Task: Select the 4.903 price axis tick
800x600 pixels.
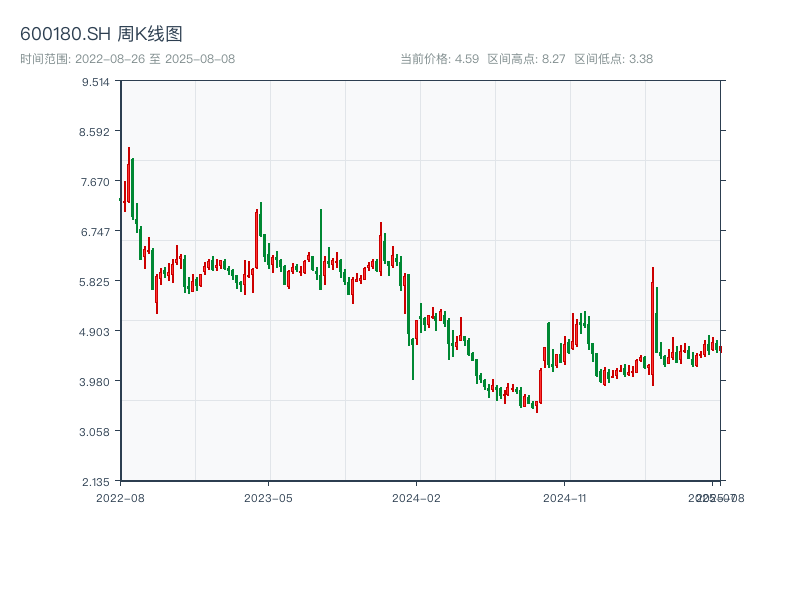Action: 96,332
